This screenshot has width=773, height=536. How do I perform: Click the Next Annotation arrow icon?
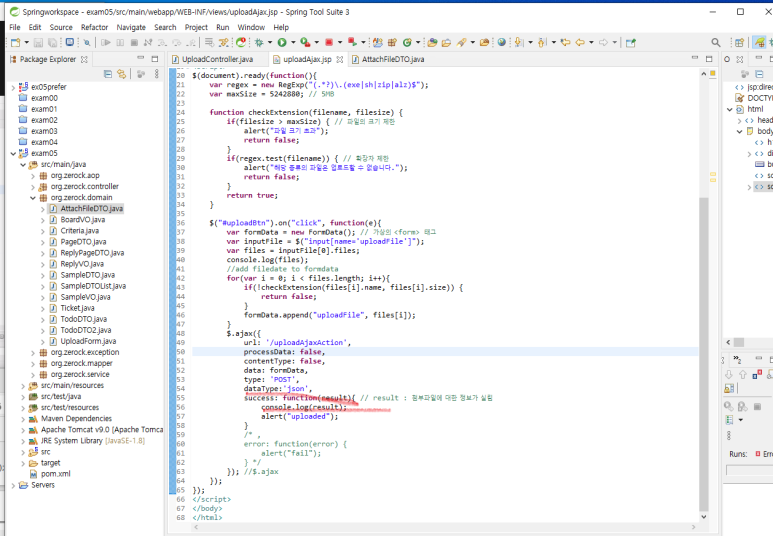click(519, 42)
